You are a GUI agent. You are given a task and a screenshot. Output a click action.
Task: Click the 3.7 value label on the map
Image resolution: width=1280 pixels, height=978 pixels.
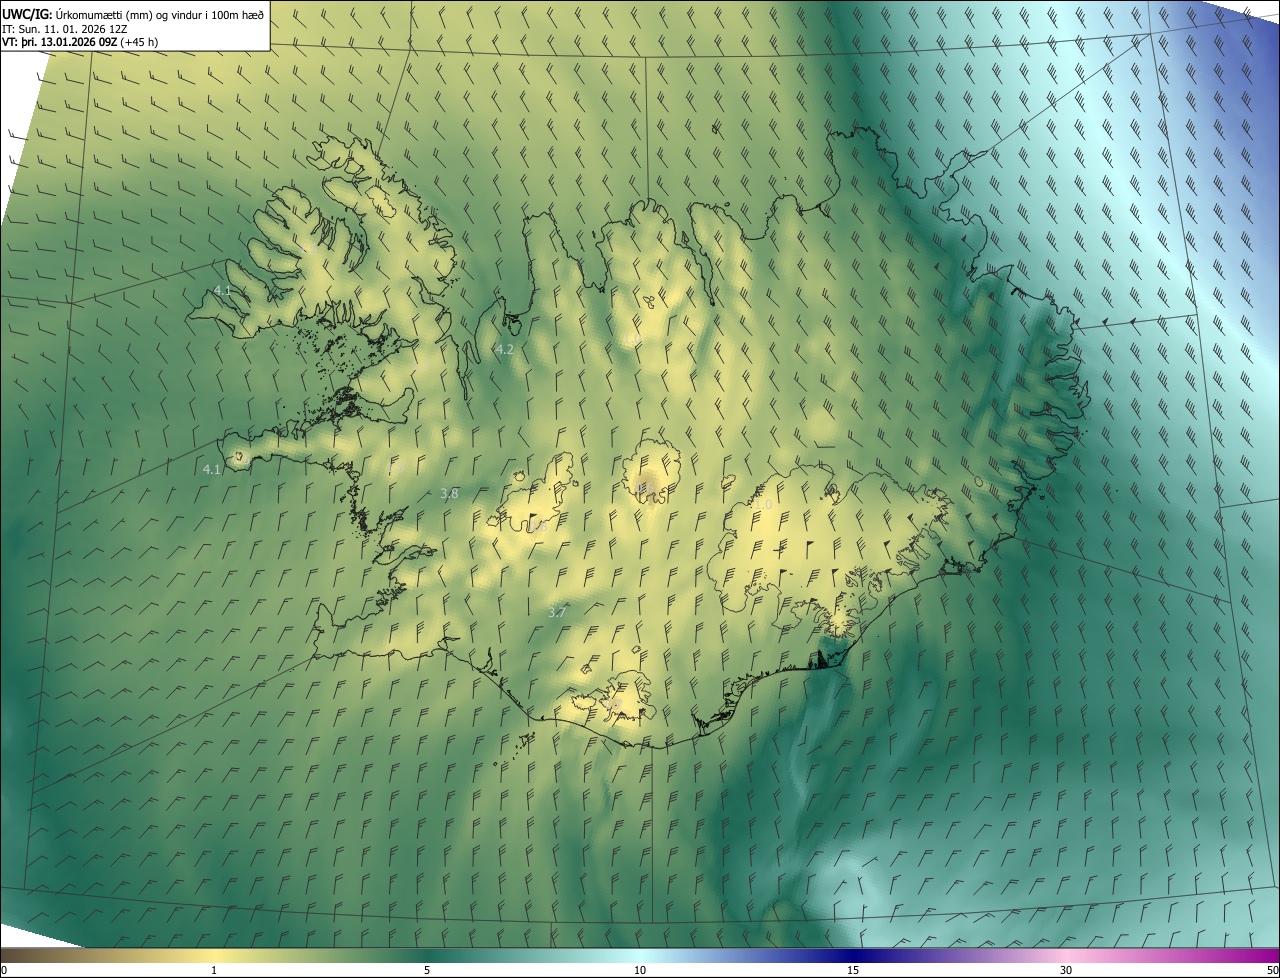557,611
